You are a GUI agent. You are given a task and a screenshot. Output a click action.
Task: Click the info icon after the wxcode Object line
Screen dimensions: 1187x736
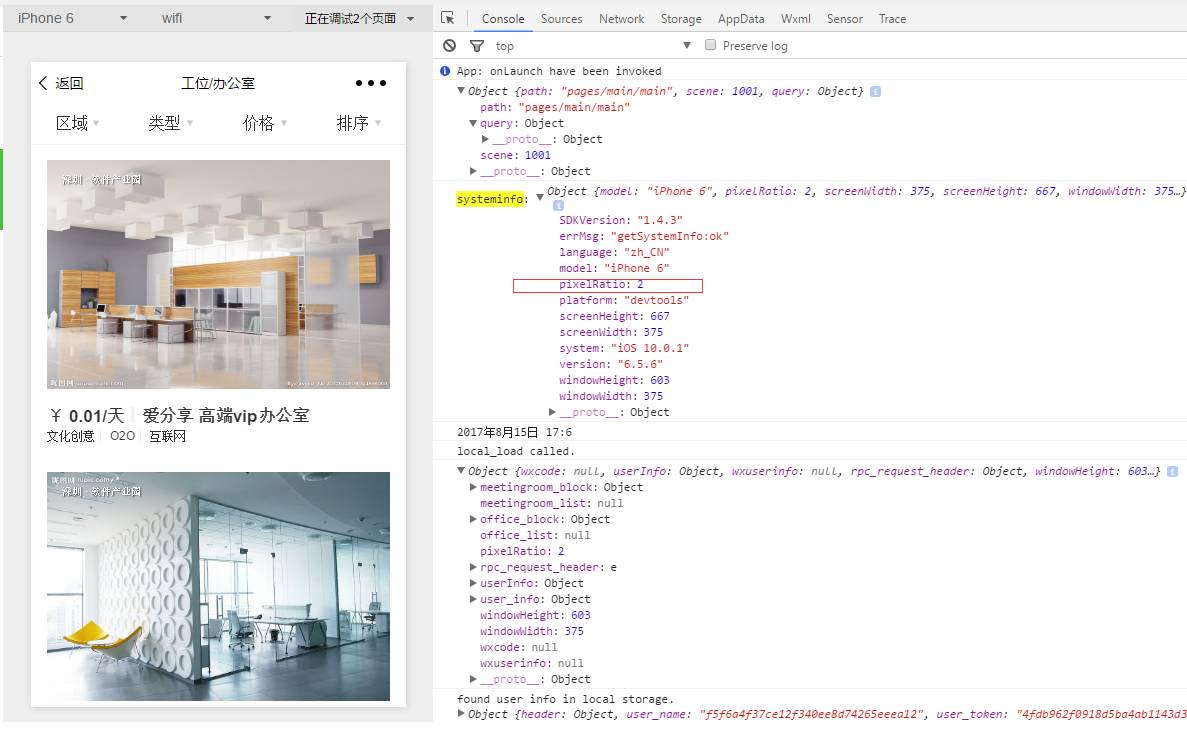1173,472
